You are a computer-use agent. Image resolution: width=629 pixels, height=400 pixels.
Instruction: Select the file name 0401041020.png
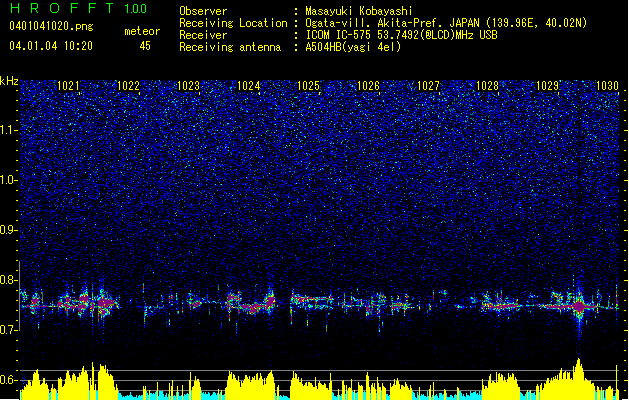(51, 26)
